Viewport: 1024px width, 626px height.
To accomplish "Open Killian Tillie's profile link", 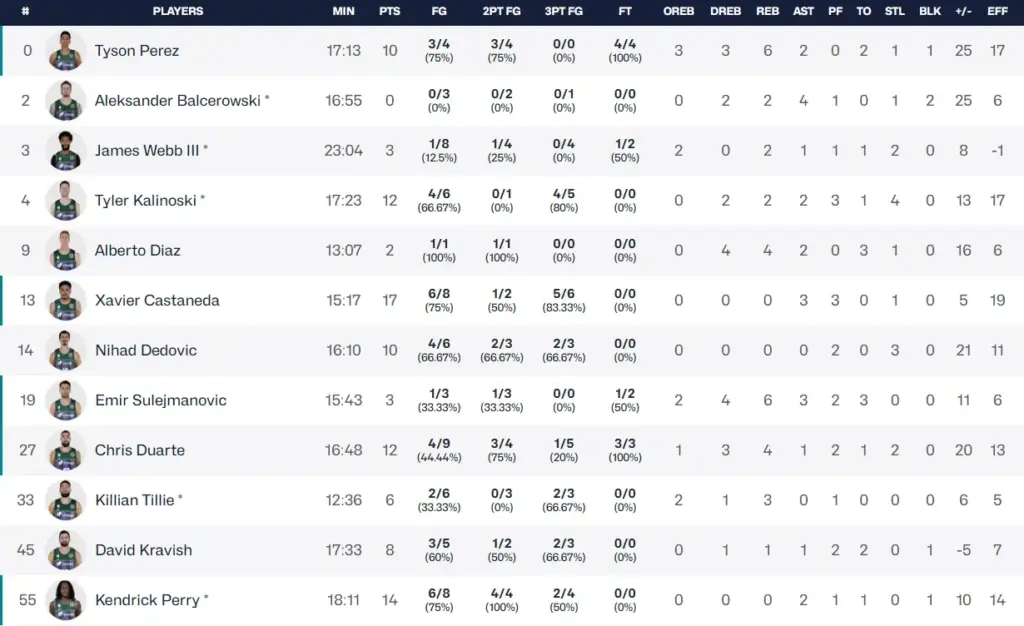I will (x=135, y=500).
